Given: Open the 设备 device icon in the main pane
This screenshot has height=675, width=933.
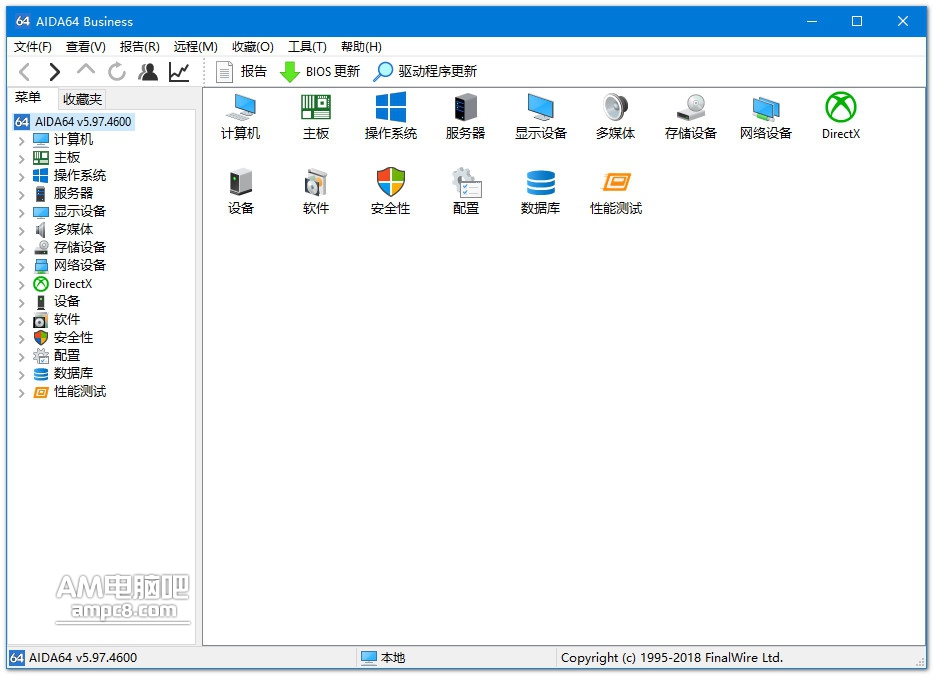Looking at the screenshot, I should coord(240,192).
